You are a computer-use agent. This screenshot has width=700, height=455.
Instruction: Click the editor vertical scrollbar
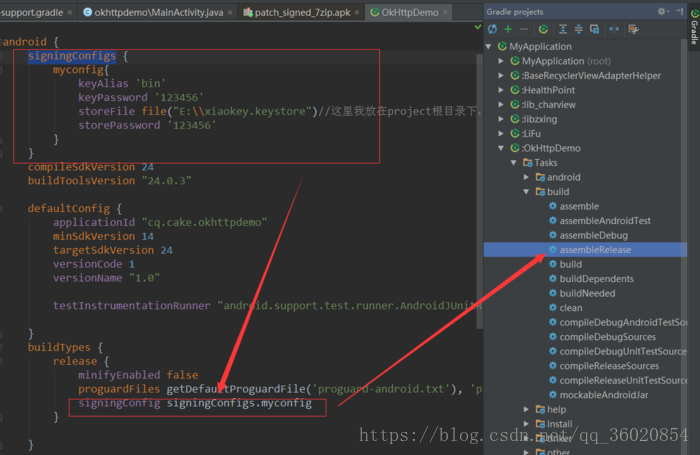point(479,191)
